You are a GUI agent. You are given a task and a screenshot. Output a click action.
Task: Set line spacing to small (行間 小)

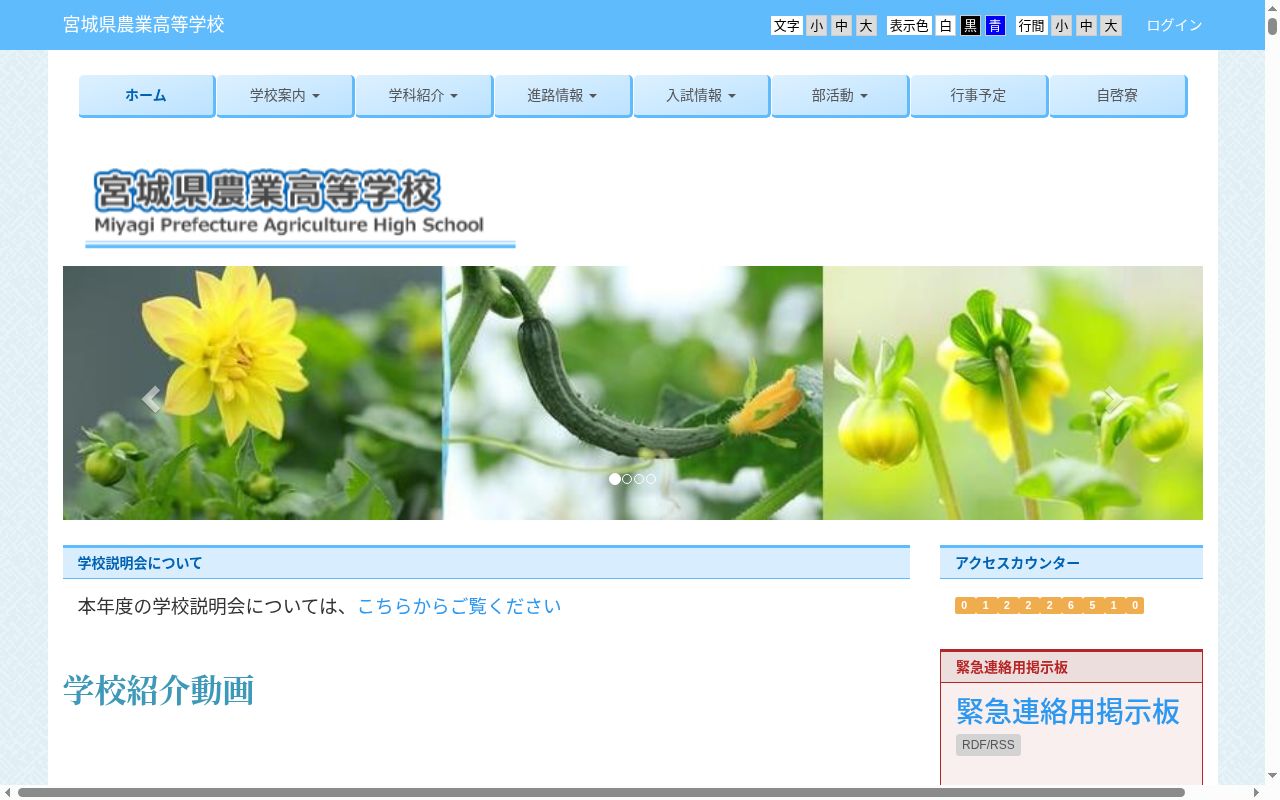pos(1061,26)
